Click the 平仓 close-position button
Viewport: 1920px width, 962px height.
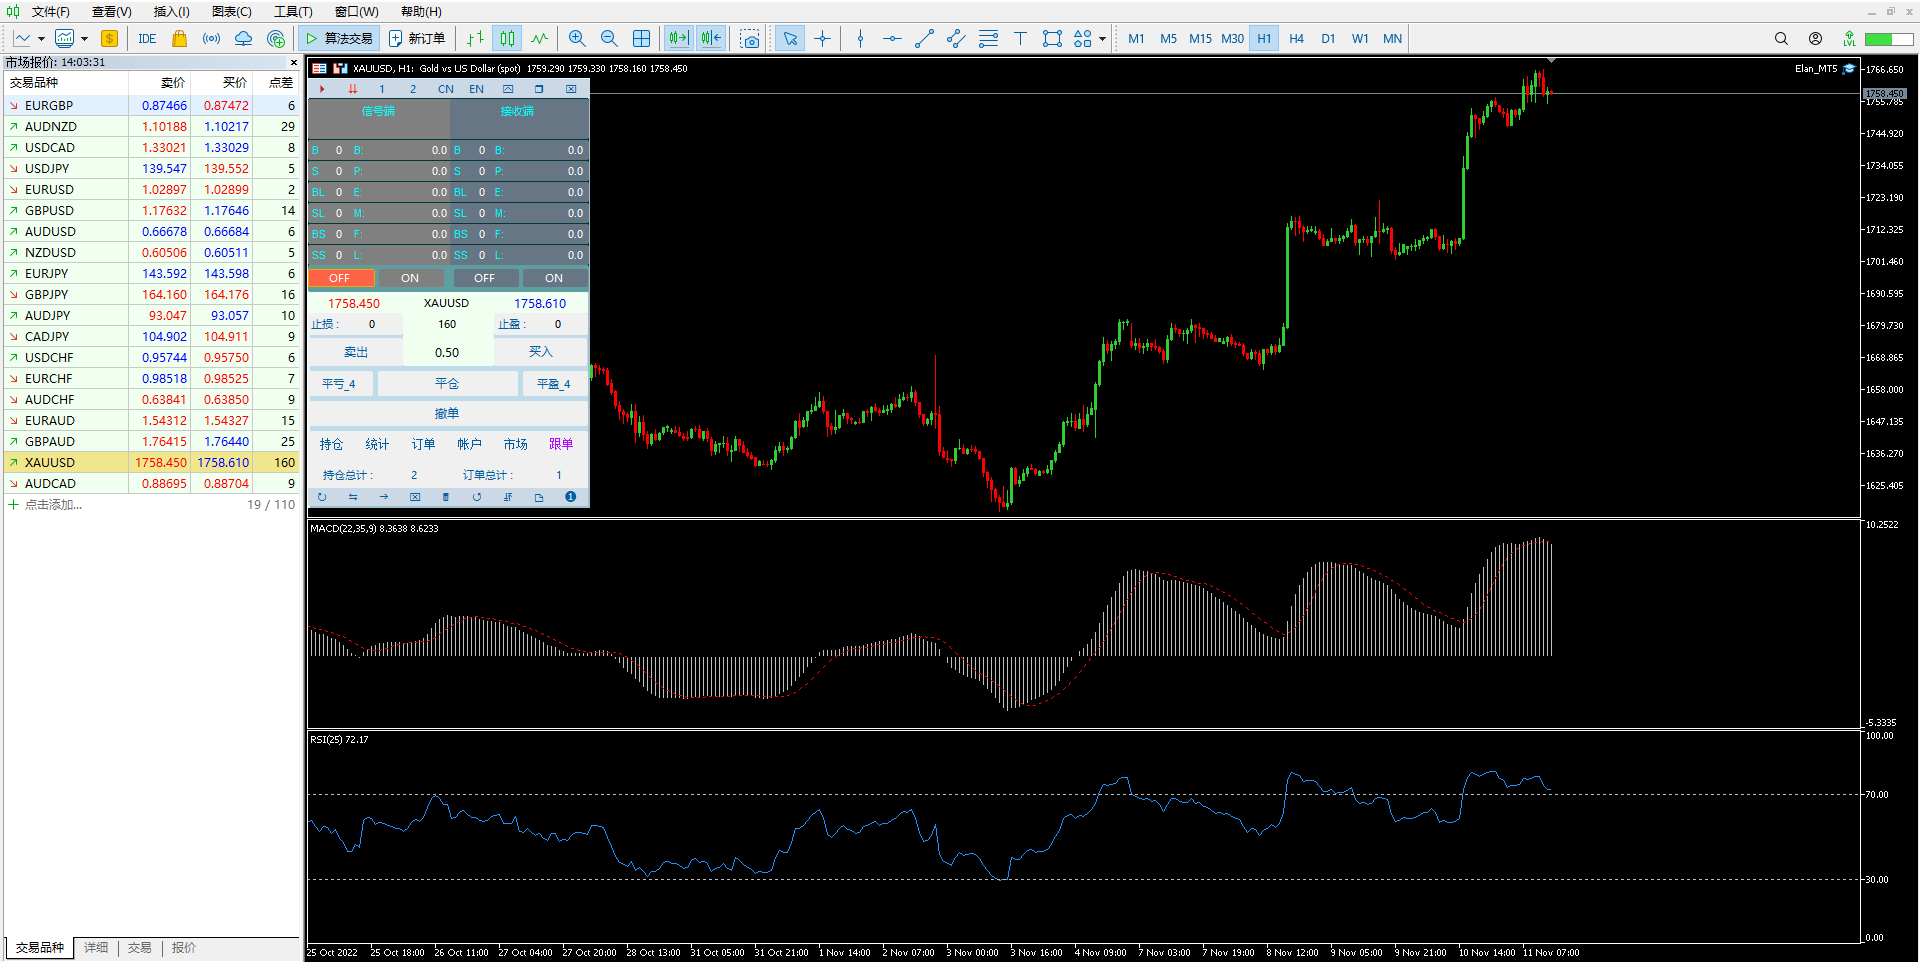(x=447, y=384)
